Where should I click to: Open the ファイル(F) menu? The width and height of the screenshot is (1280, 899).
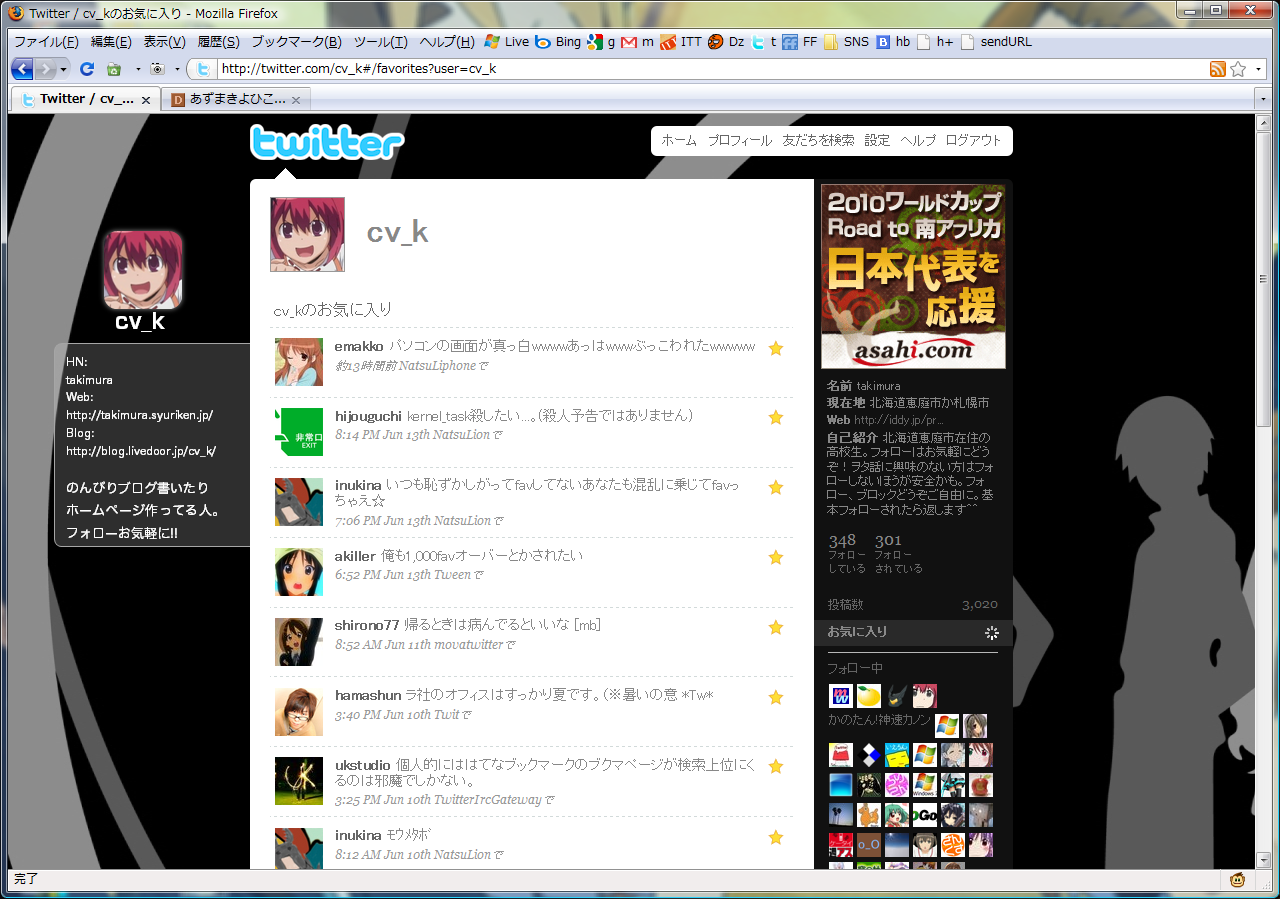(46, 42)
